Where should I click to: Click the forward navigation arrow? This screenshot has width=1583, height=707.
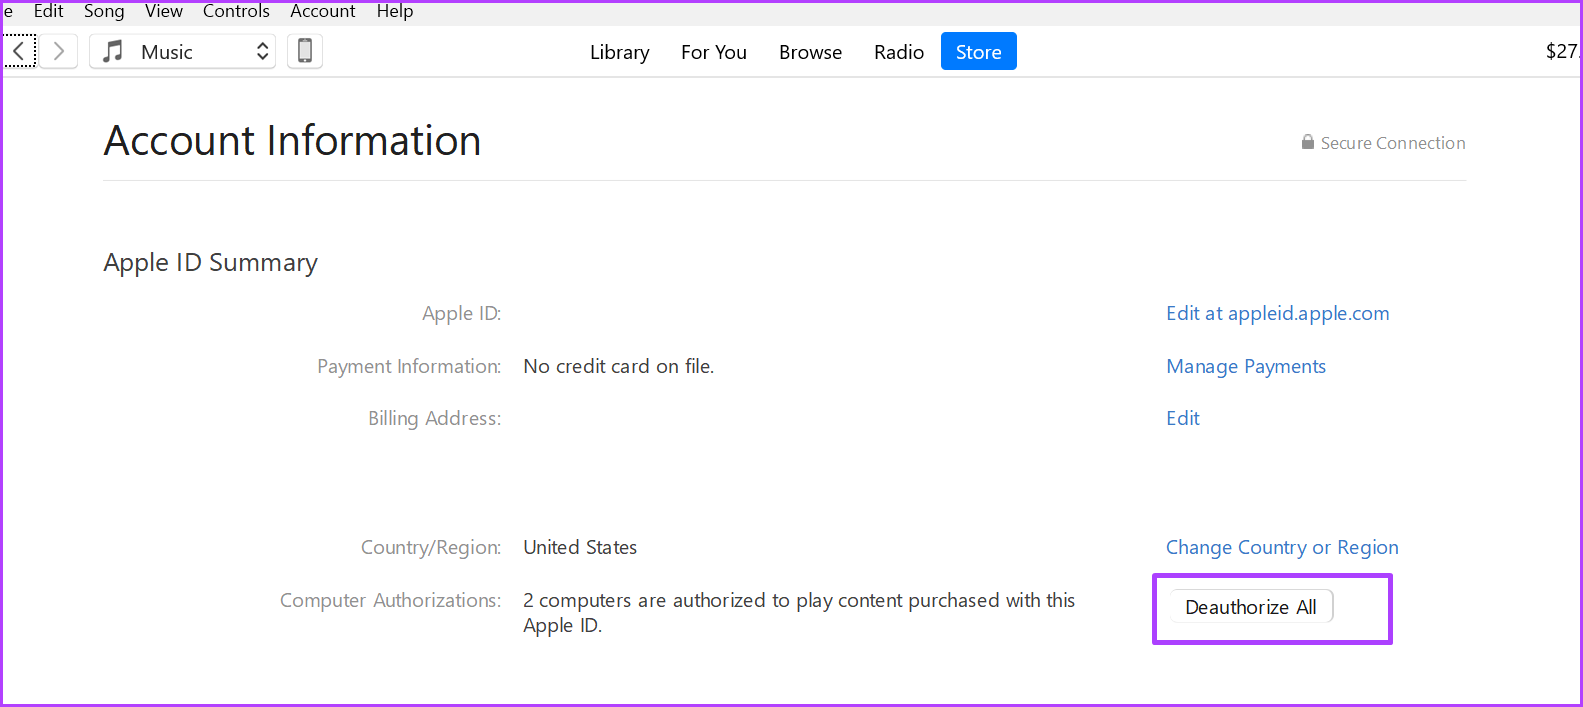(x=59, y=51)
